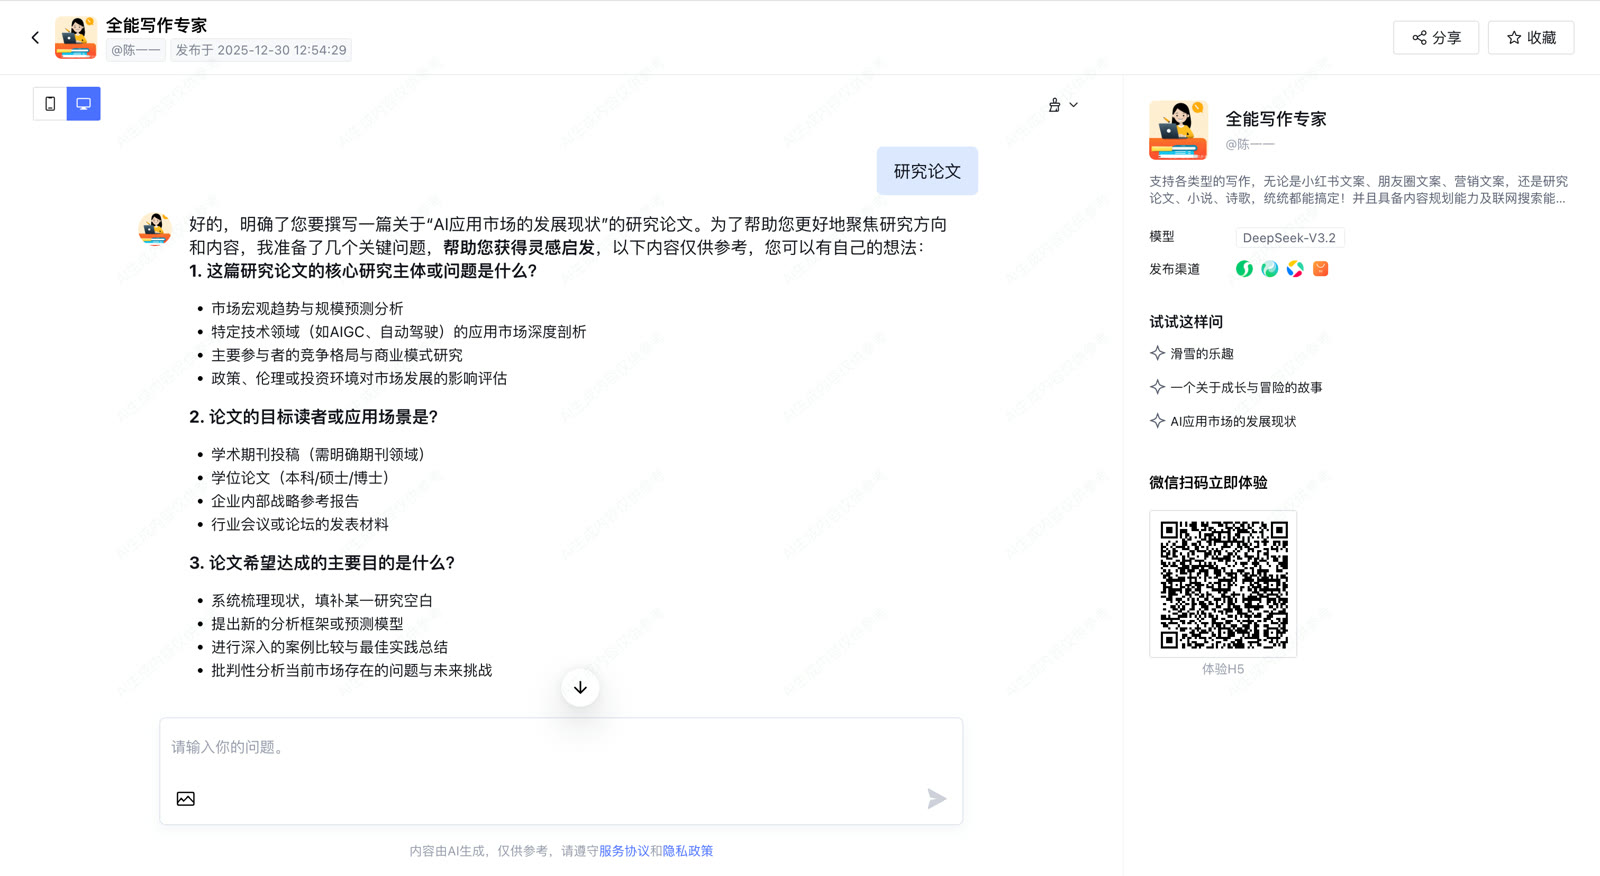Click the image upload icon
The image size is (1600, 876).
(x=186, y=799)
